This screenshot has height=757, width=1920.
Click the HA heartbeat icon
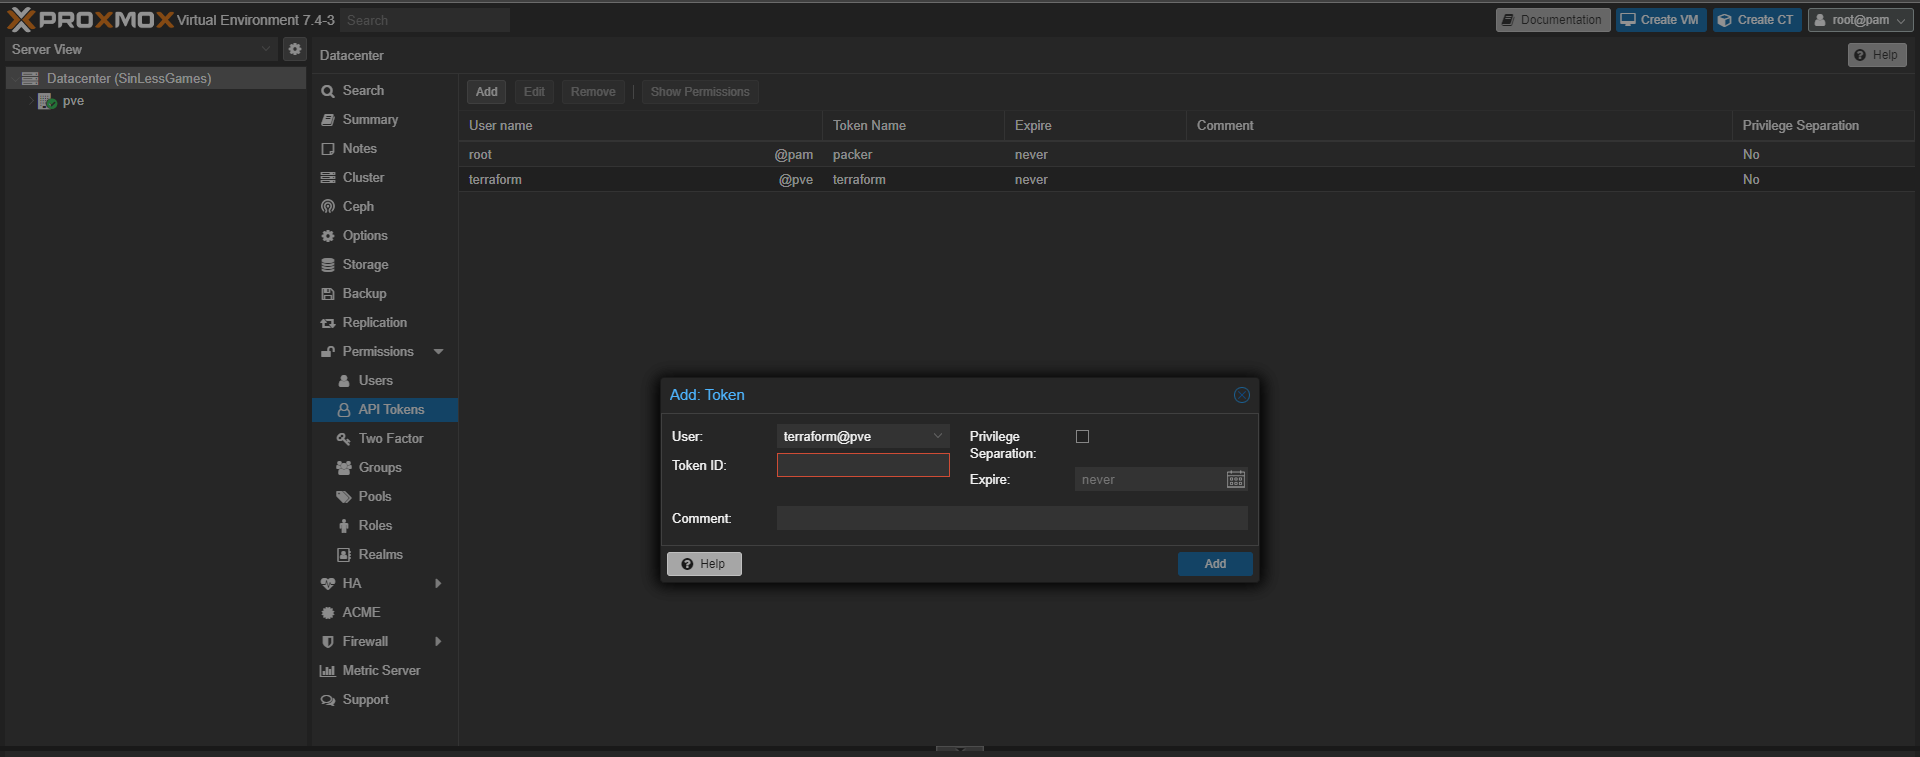(x=328, y=584)
